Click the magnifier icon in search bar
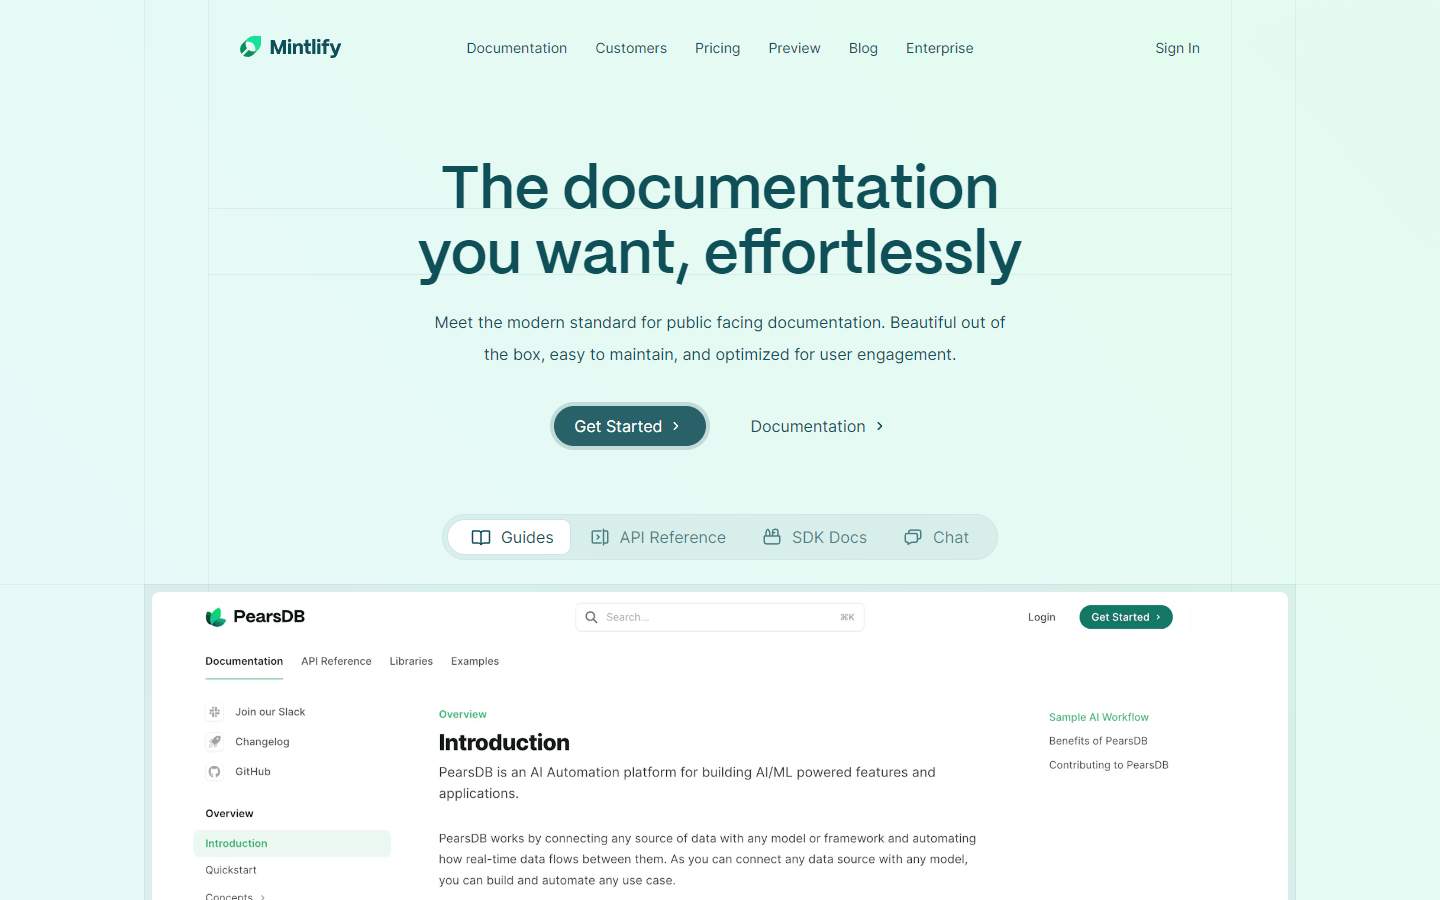Image resolution: width=1440 pixels, height=900 pixels. point(591,617)
